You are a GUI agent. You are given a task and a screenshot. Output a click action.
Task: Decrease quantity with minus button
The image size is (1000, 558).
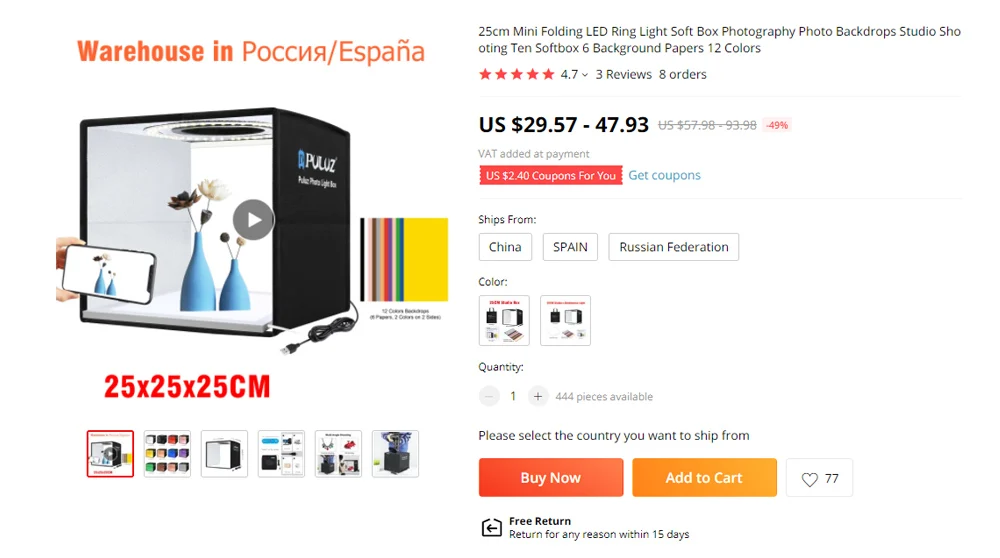(489, 397)
